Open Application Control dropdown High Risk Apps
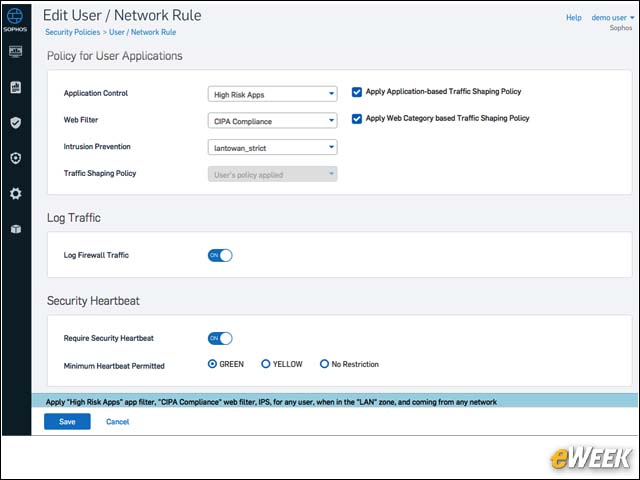The height and width of the screenshot is (480, 640). click(272, 94)
